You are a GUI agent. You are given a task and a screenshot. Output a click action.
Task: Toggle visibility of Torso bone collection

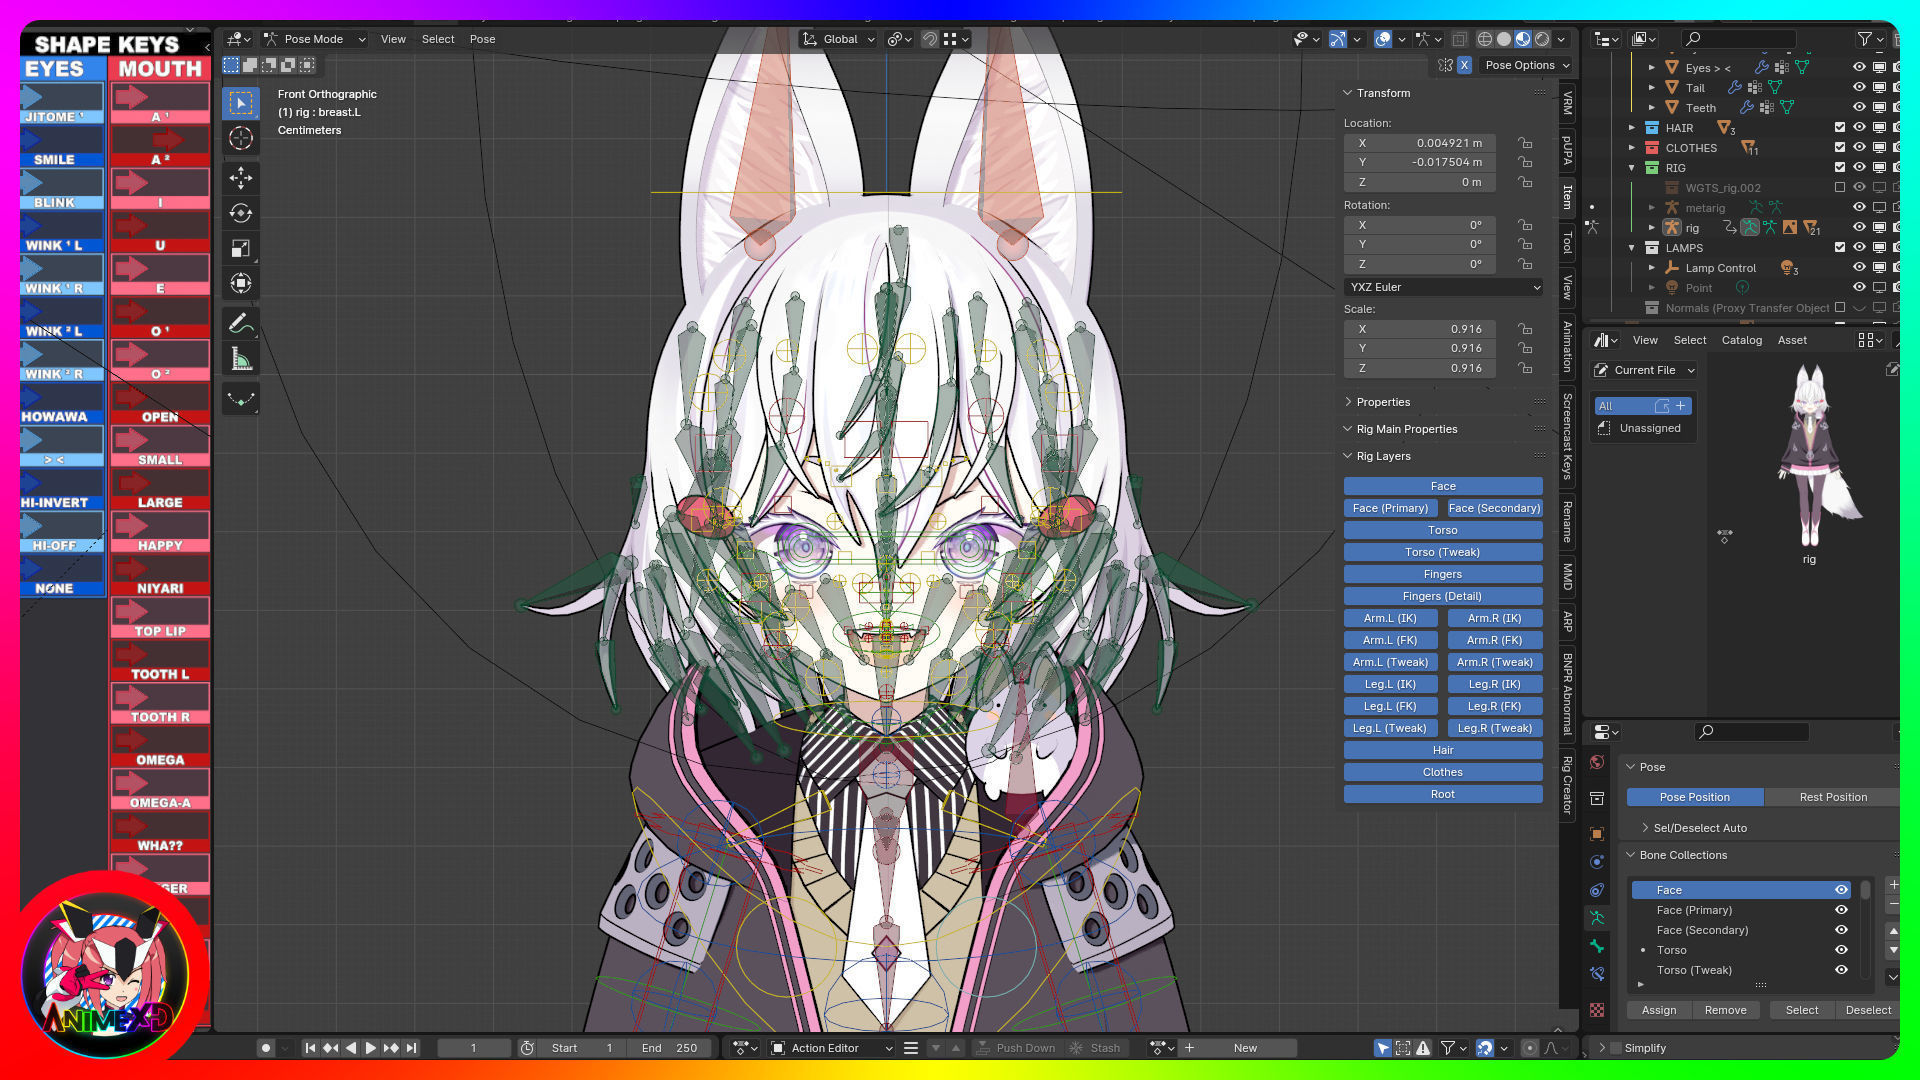click(1841, 950)
